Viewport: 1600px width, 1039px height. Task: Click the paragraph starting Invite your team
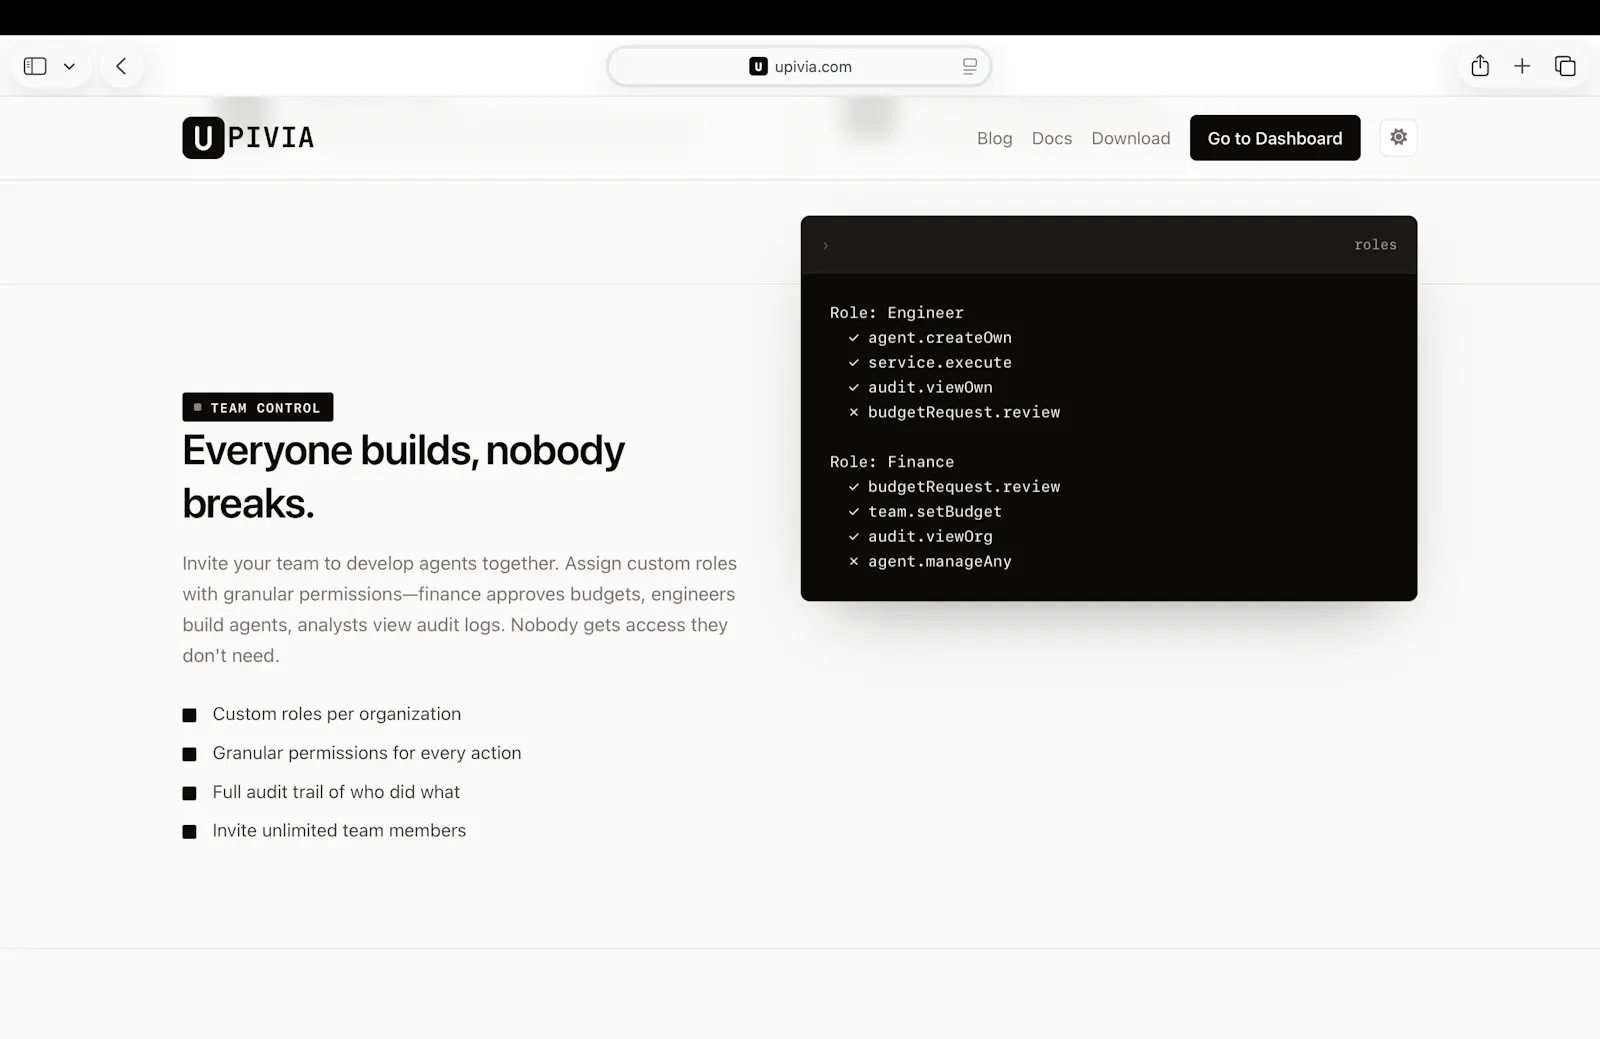click(460, 609)
